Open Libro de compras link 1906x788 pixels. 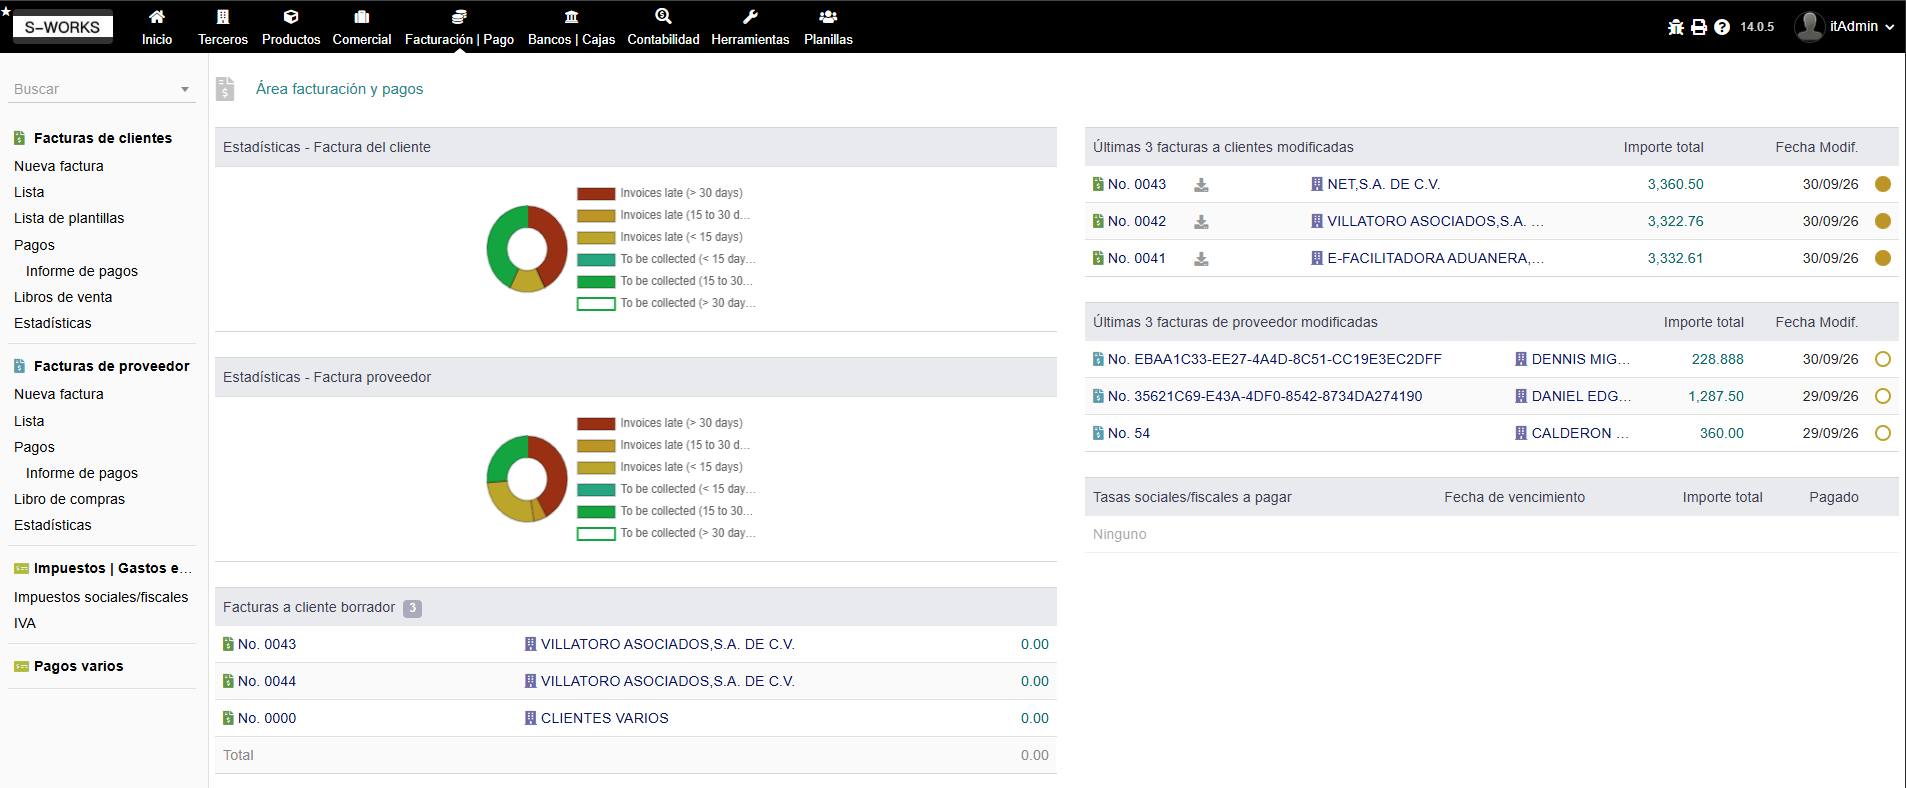(69, 499)
